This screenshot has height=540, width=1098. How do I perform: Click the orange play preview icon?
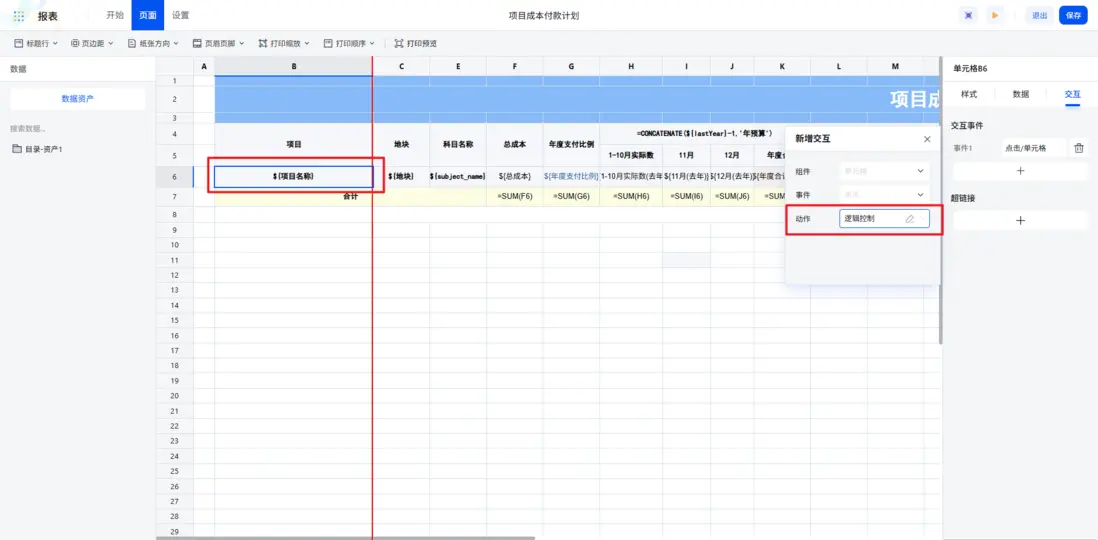coord(994,15)
